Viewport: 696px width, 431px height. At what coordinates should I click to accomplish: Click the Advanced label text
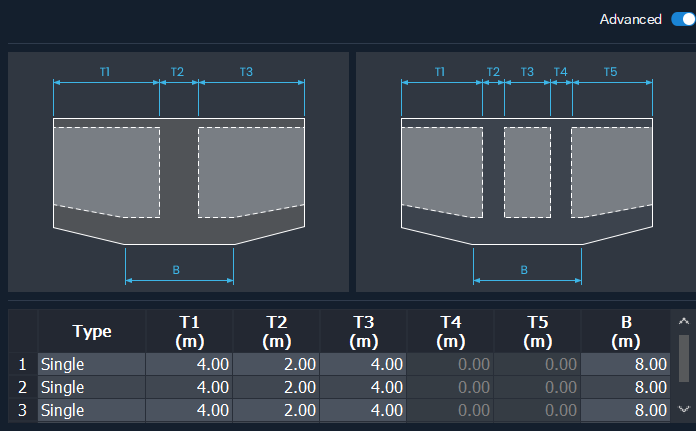click(x=630, y=19)
